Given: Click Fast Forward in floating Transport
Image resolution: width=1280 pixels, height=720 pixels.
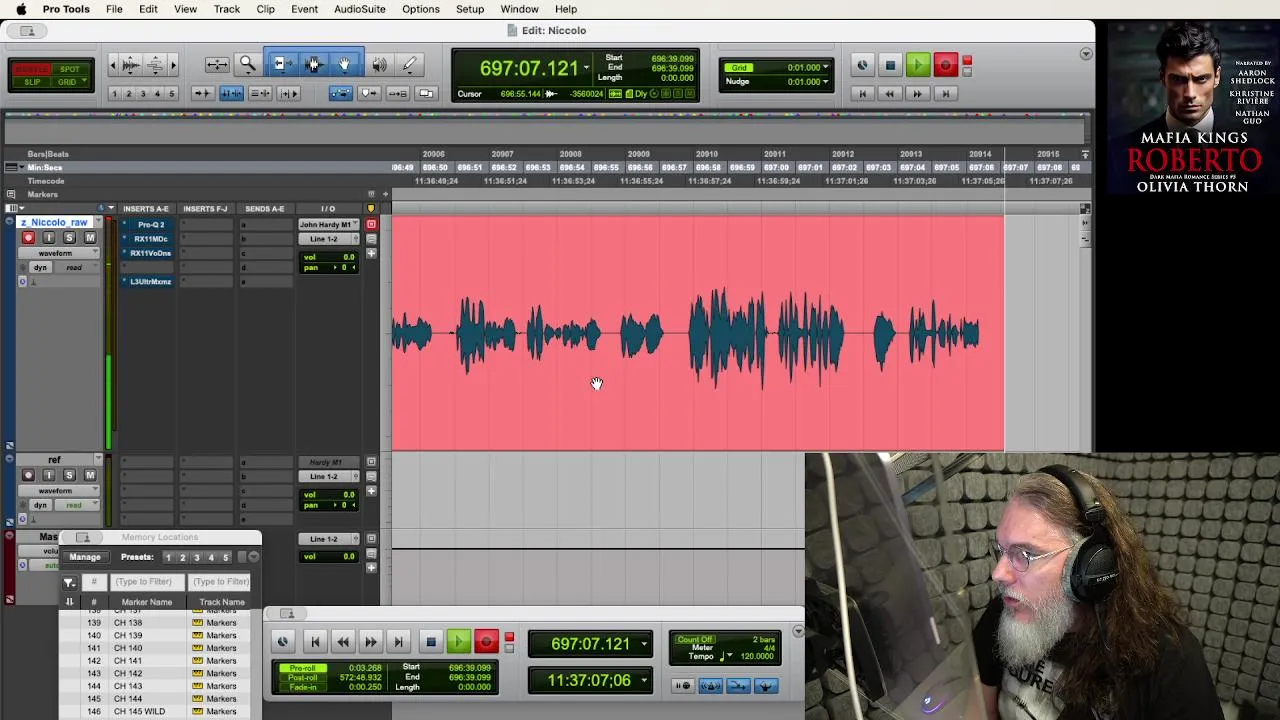Looking at the screenshot, I should pos(370,643).
